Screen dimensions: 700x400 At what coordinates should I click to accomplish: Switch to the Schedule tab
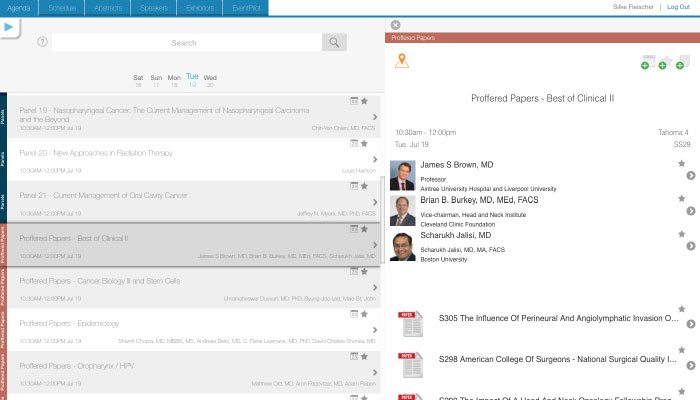pos(62,8)
